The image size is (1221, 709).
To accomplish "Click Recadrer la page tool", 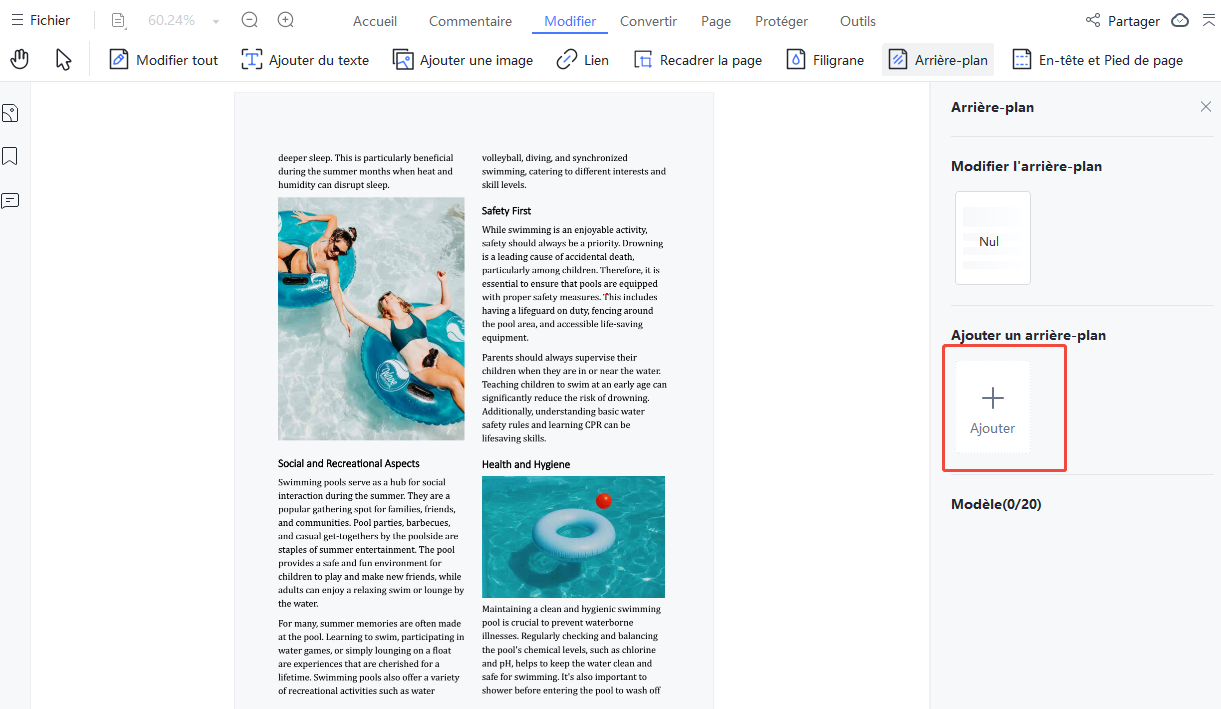I will [x=698, y=60].
